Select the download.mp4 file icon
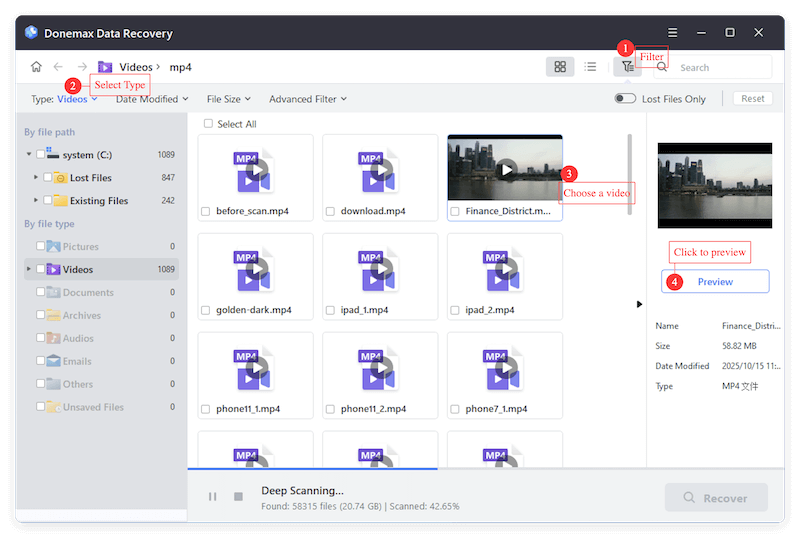 (378, 172)
